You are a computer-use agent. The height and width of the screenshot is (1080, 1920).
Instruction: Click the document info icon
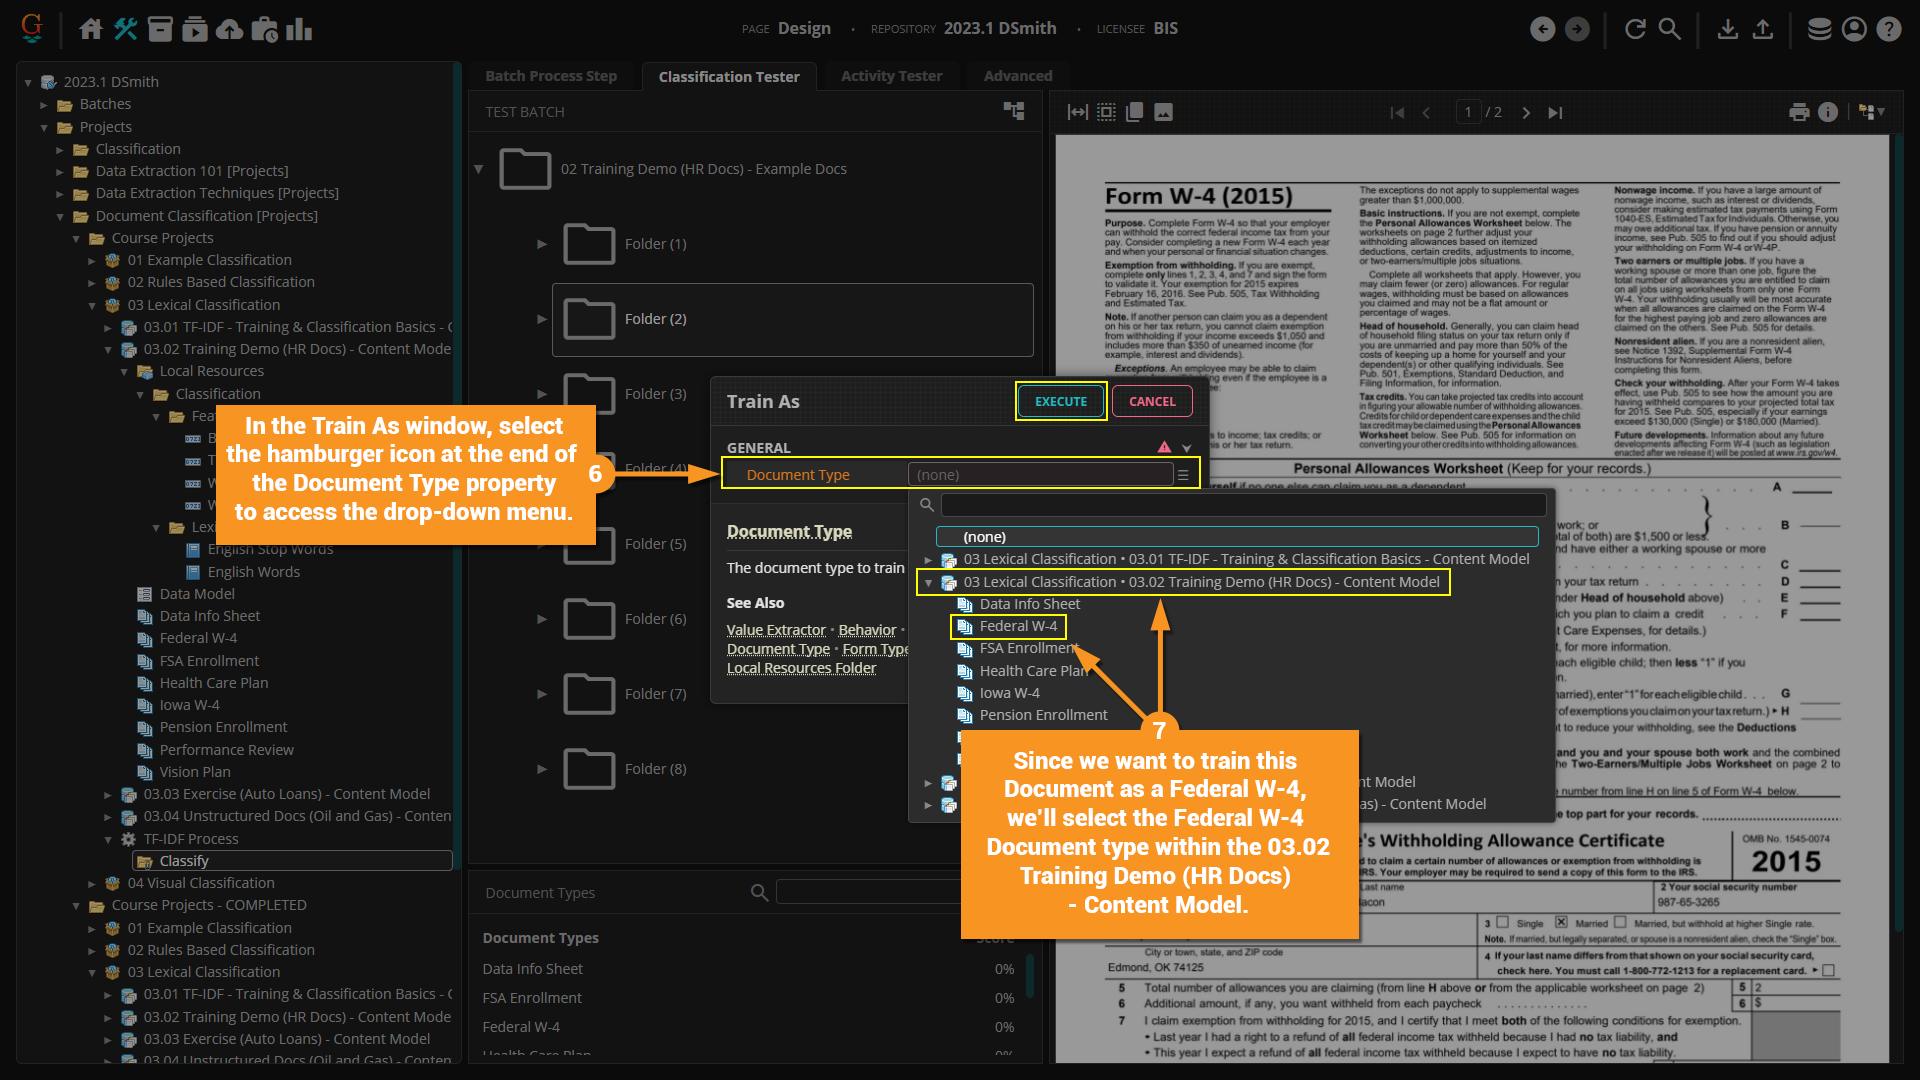(1828, 112)
